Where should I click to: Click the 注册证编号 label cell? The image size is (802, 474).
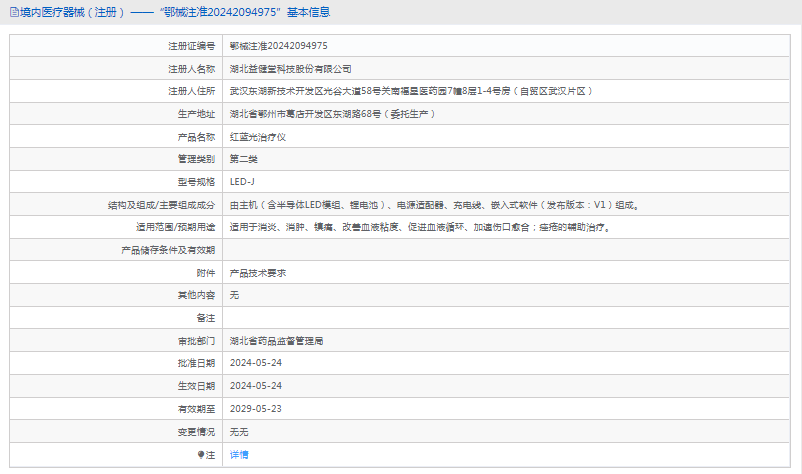tap(116, 46)
